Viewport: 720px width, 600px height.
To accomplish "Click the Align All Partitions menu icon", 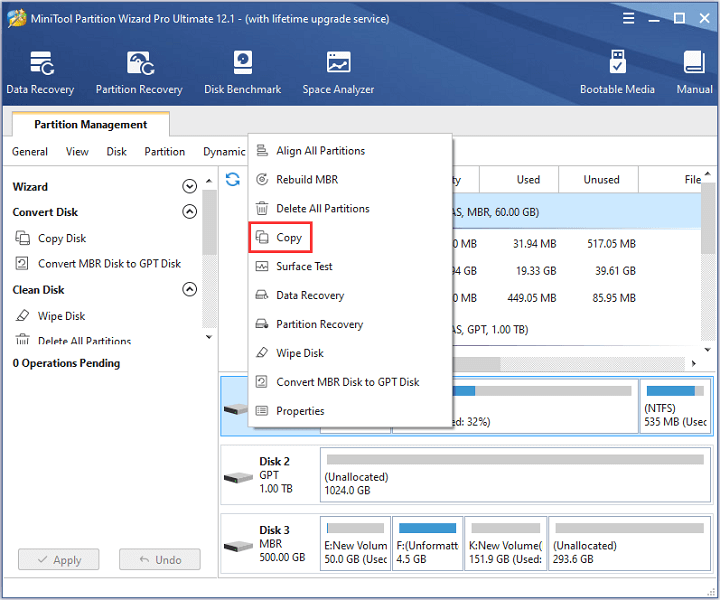I will [262, 150].
